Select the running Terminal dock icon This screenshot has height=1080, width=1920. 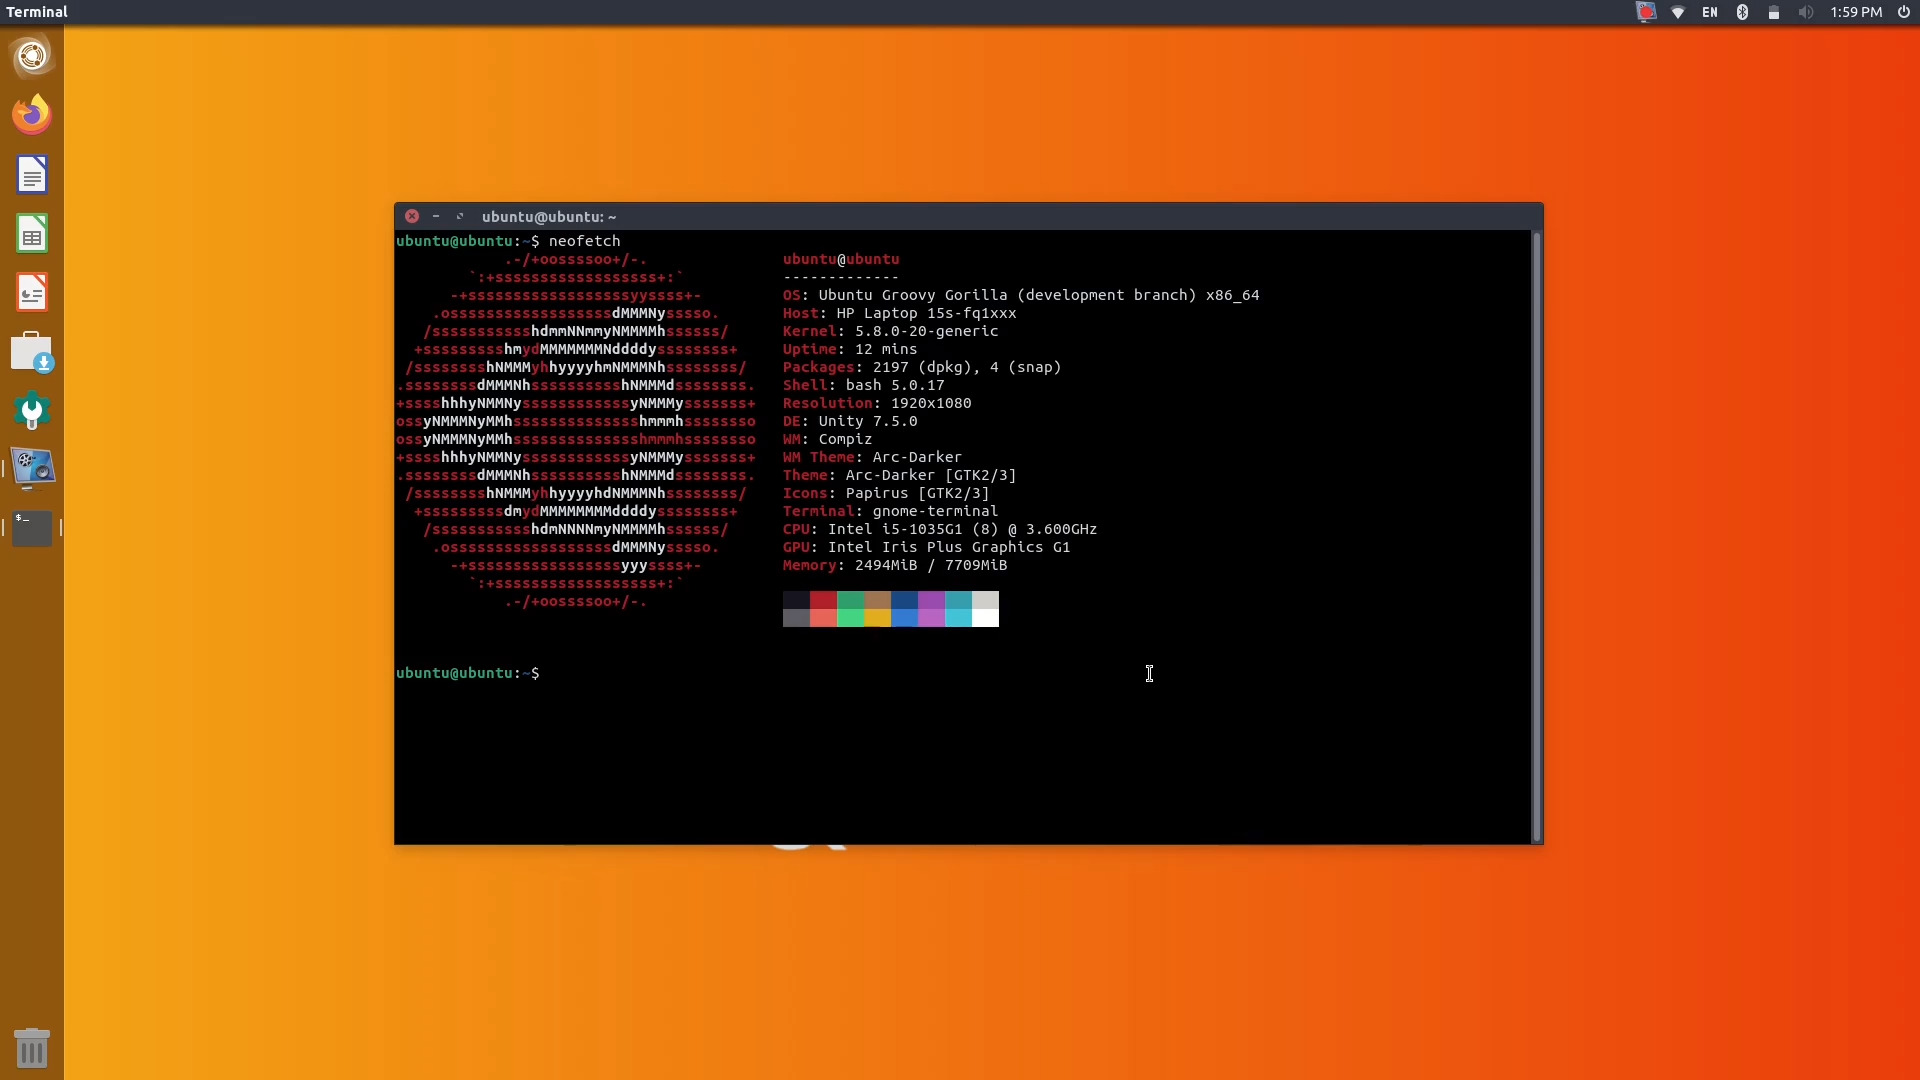pyautogui.click(x=32, y=528)
